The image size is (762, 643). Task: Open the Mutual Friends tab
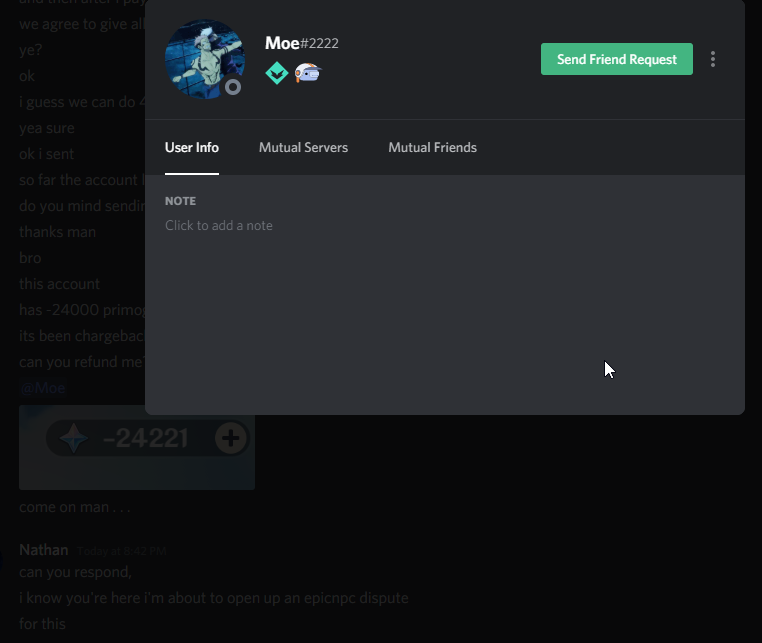tap(433, 147)
